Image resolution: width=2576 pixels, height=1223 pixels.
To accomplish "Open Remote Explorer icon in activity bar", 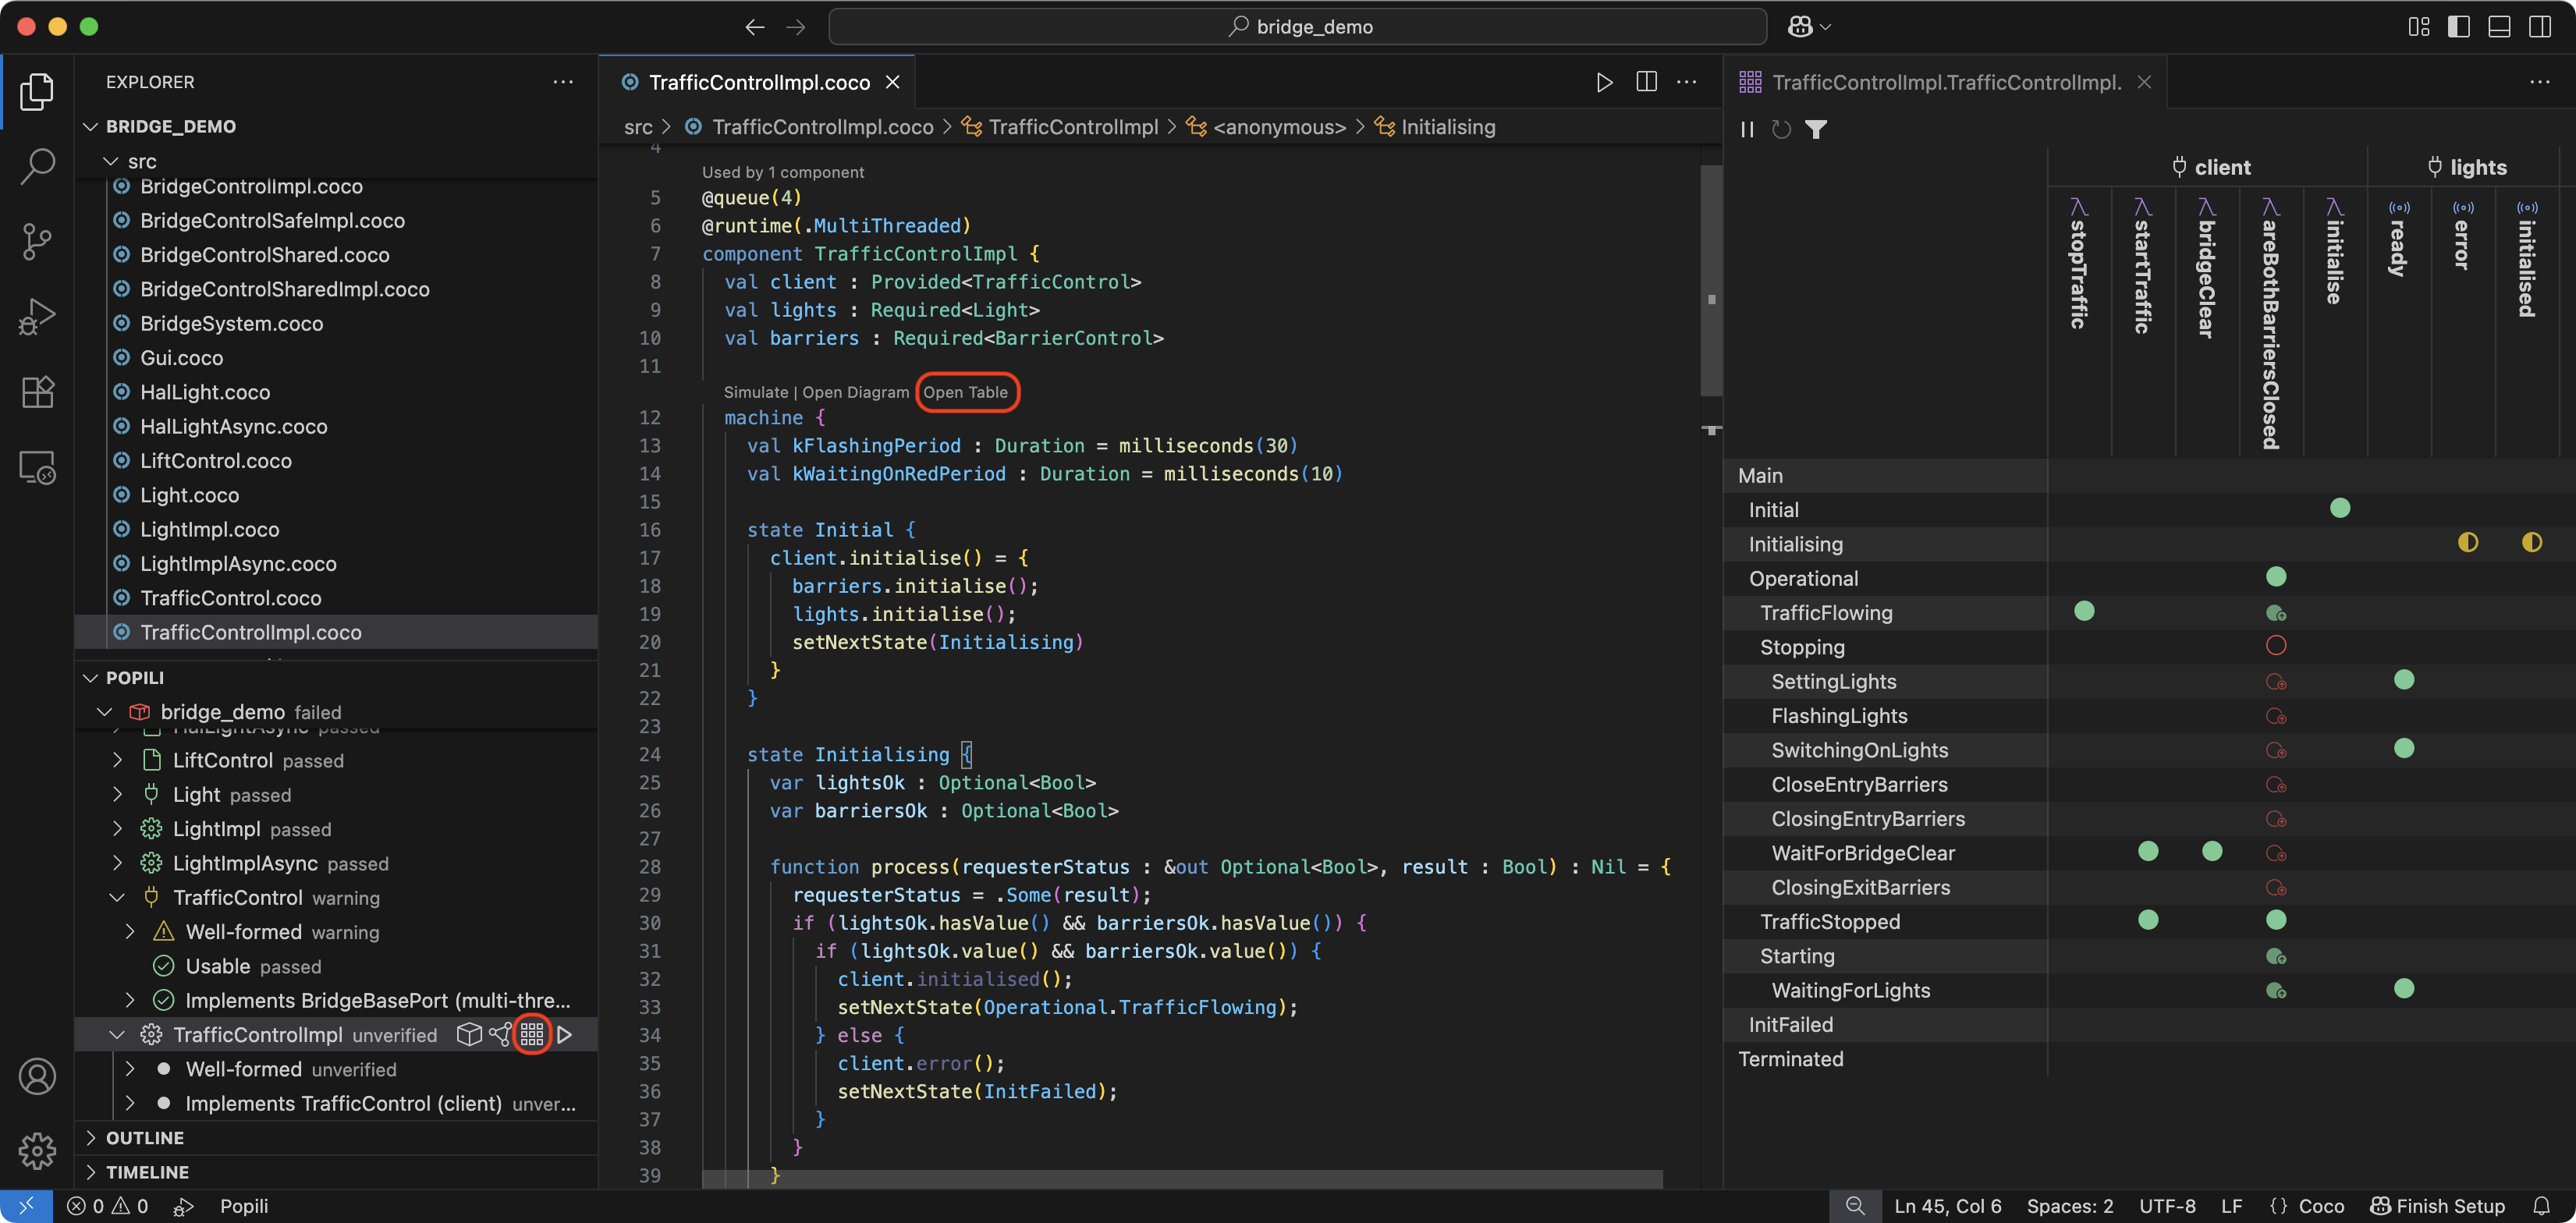I will tap(37, 467).
